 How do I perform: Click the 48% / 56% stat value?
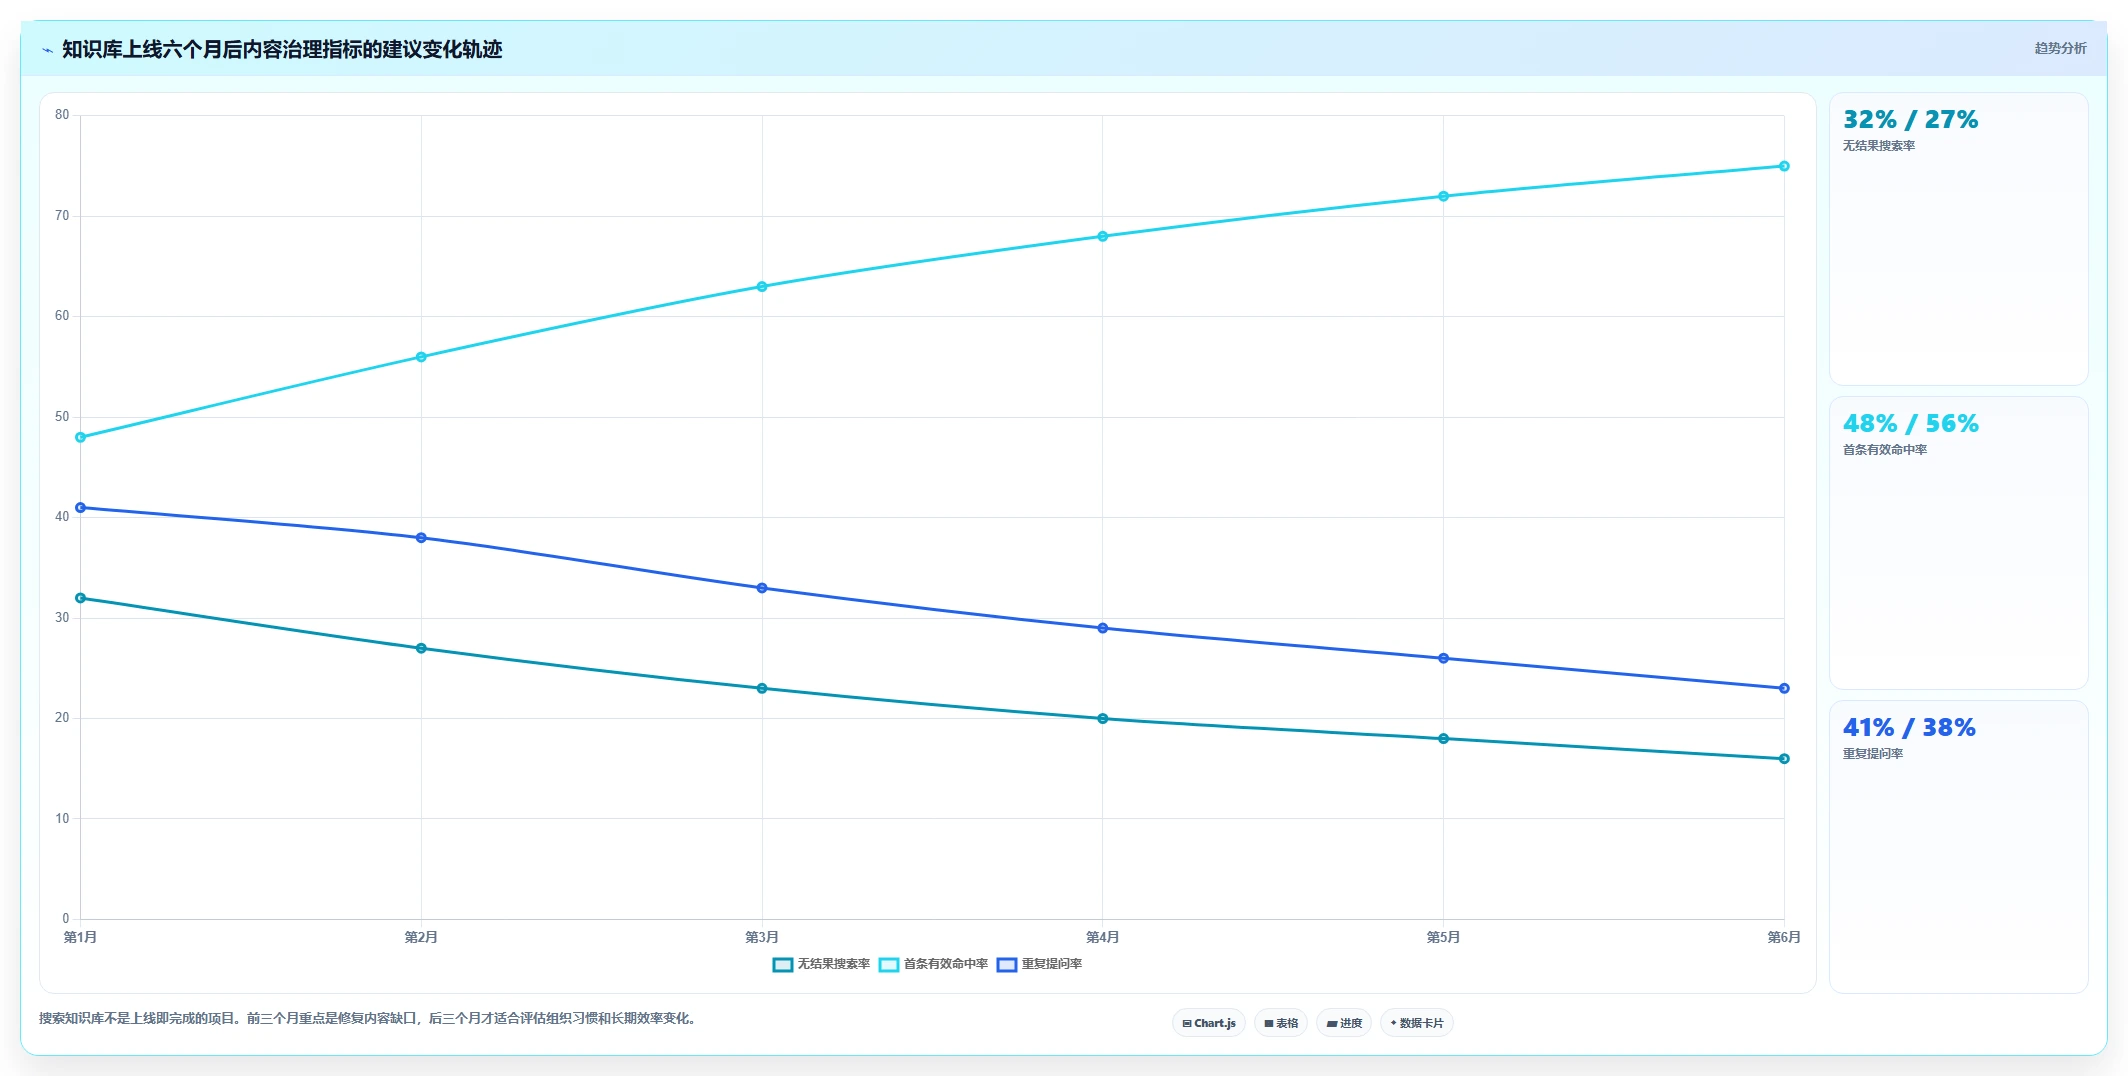click(x=1910, y=424)
